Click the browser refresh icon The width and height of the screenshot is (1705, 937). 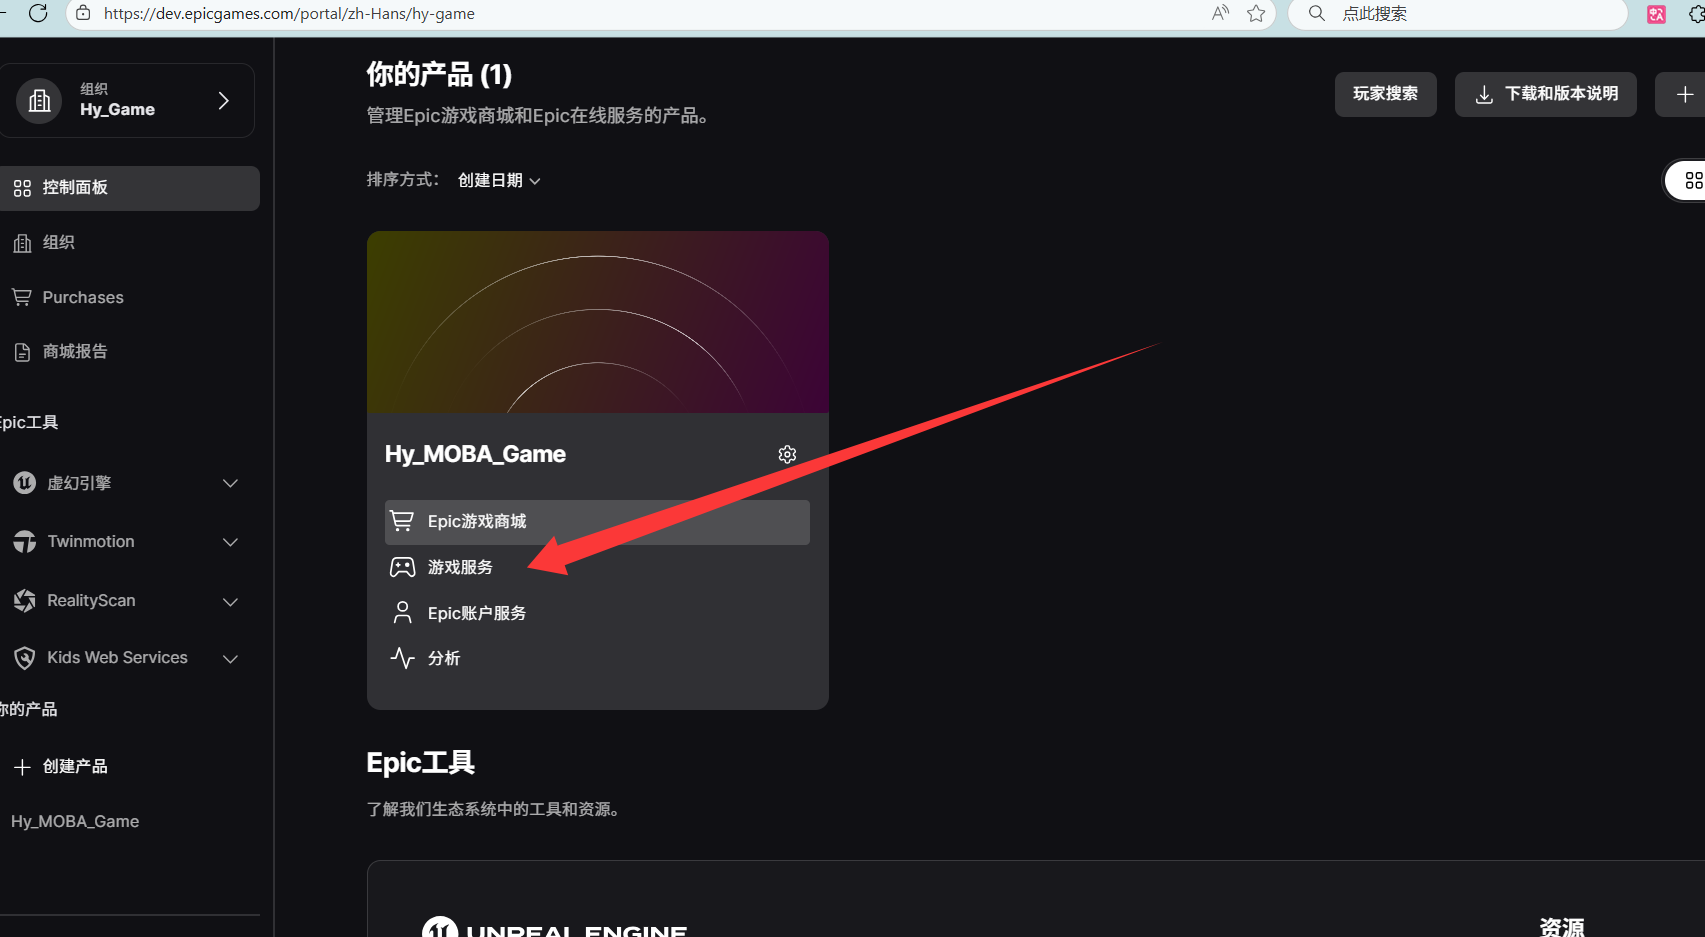click(38, 13)
